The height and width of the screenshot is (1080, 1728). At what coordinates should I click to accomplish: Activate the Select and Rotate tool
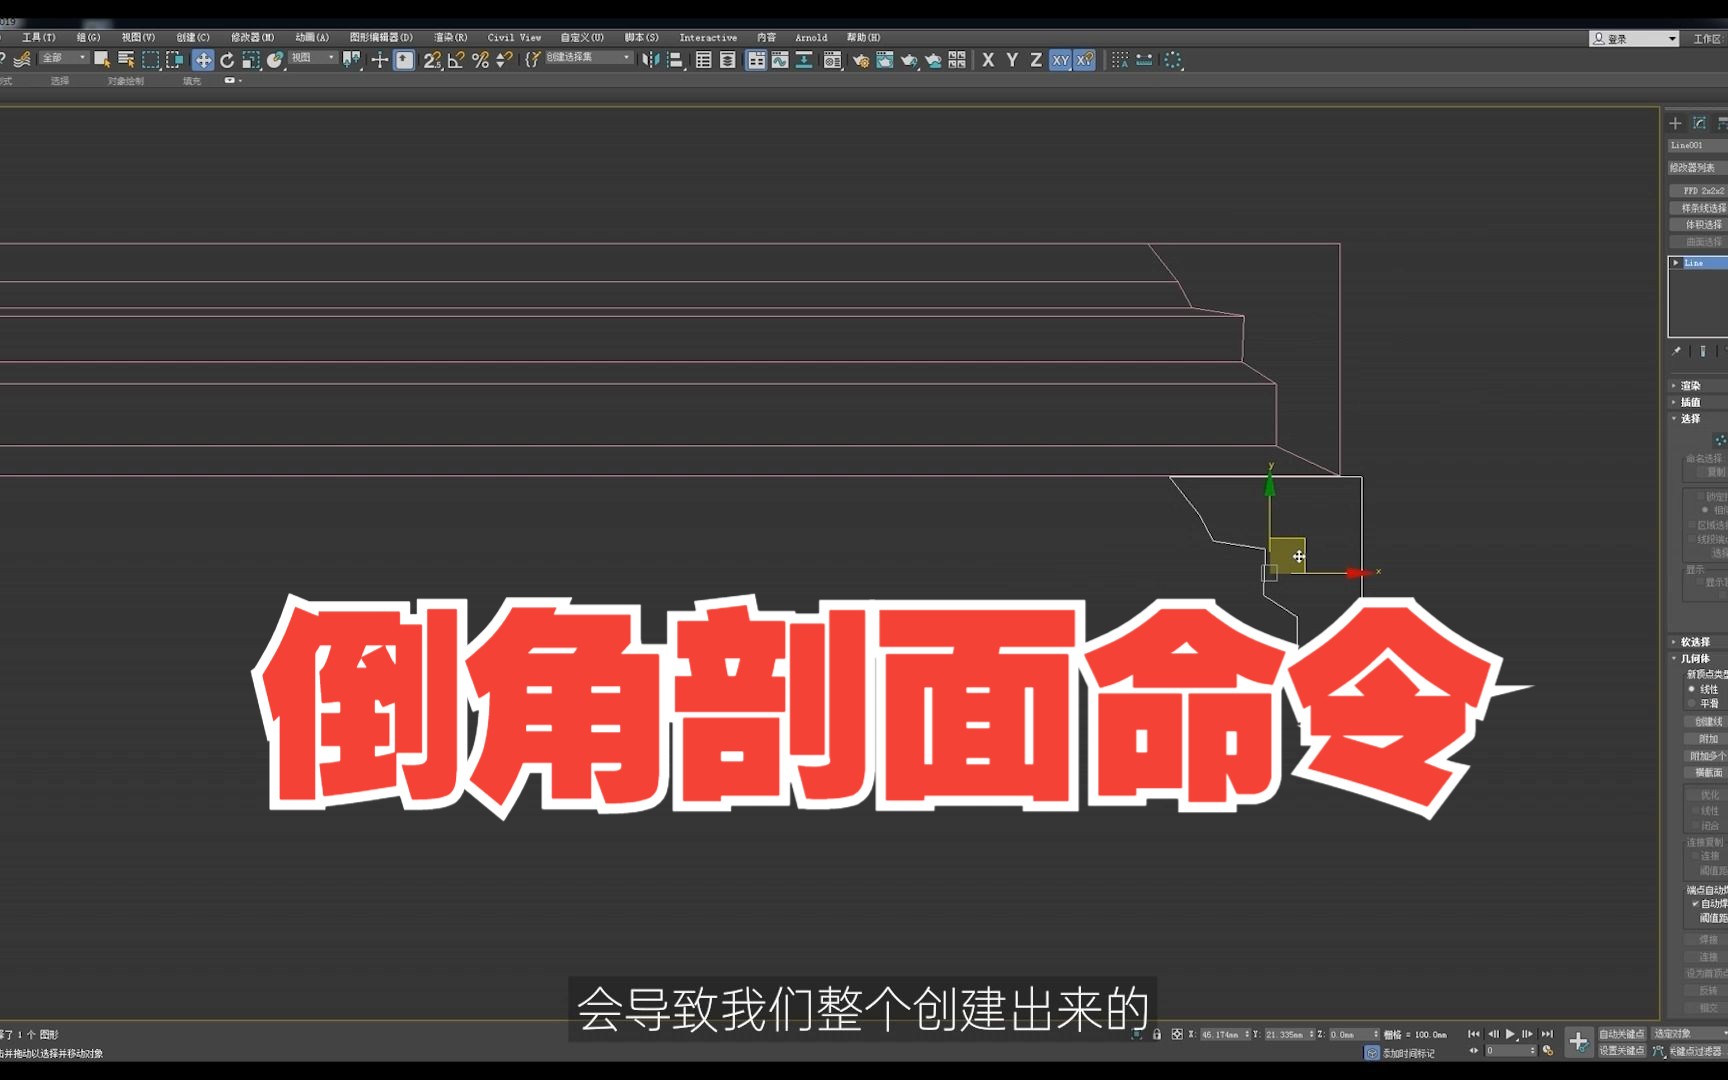(227, 60)
